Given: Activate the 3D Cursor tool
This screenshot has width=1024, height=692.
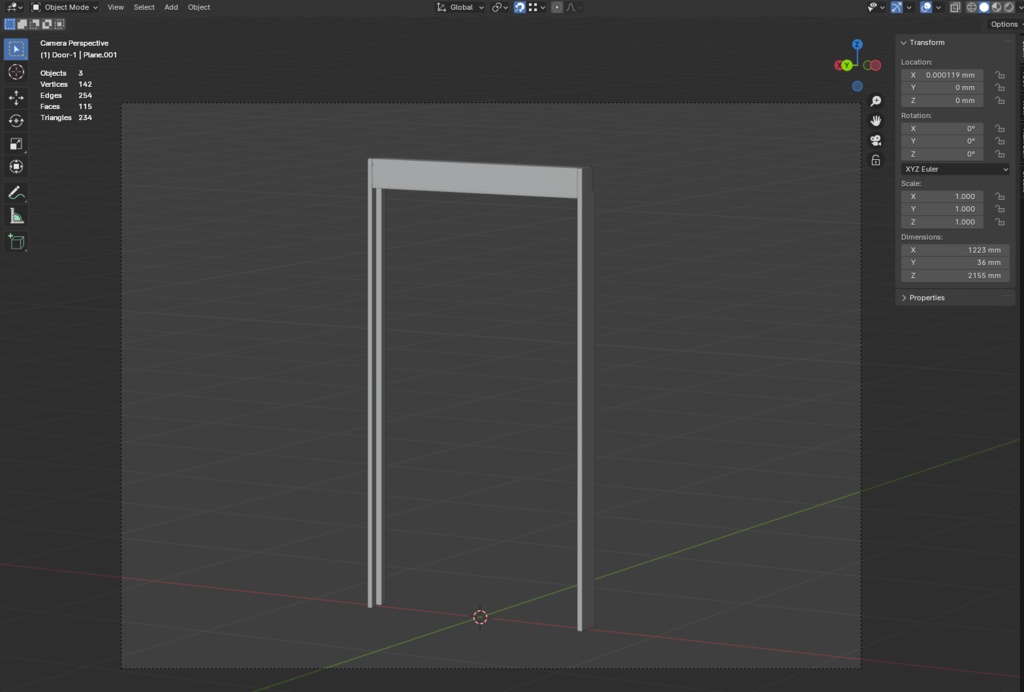Looking at the screenshot, I should pyautogui.click(x=16, y=72).
